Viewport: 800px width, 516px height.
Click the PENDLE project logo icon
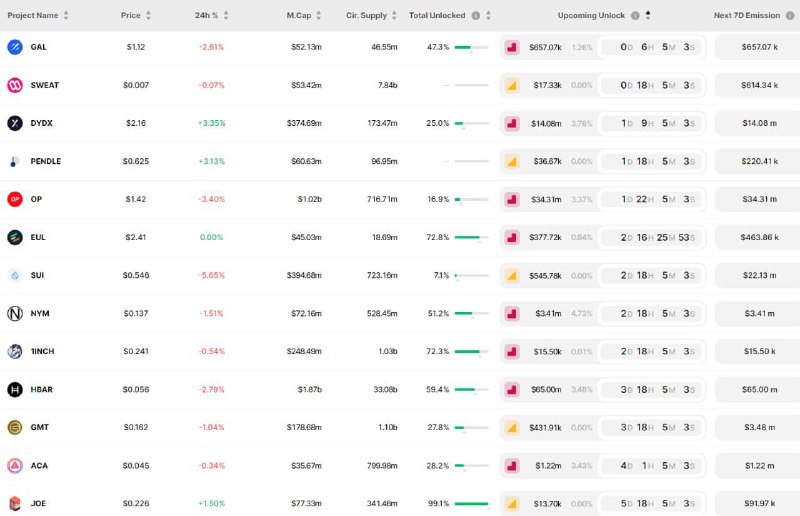pyautogui.click(x=15, y=161)
